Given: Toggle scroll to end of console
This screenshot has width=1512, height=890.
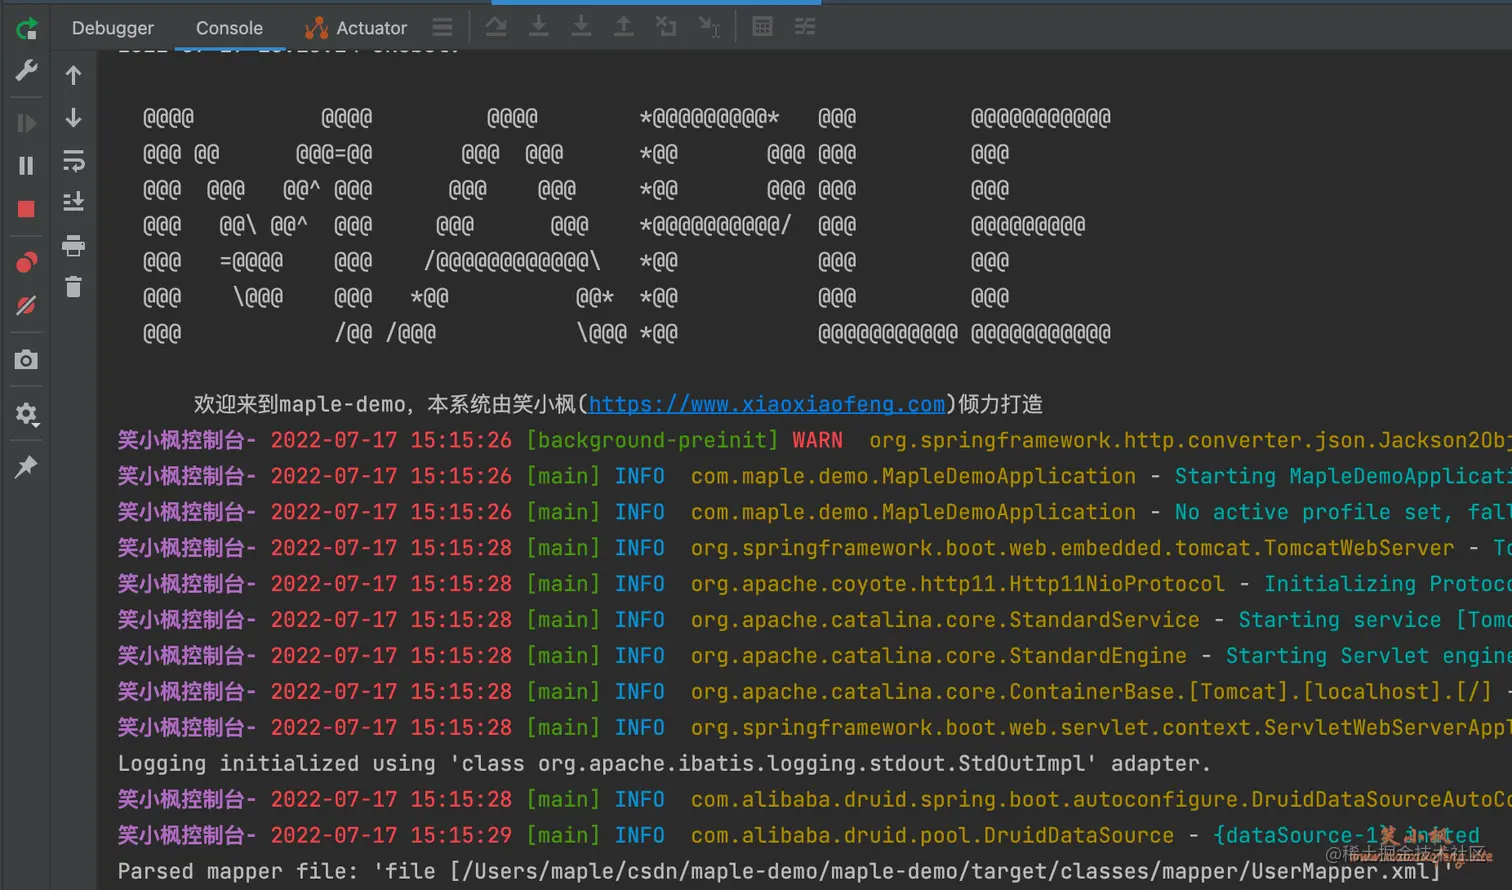Looking at the screenshot, I should (73, 202).
